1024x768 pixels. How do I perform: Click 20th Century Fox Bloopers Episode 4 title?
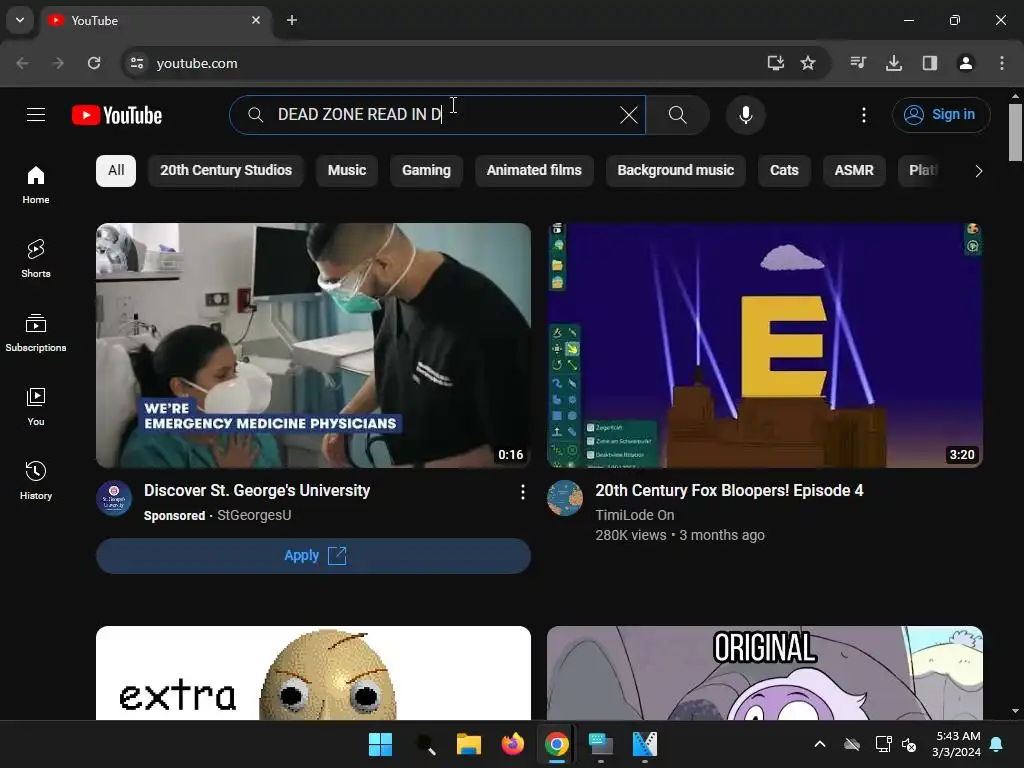(x=729, y=490)
